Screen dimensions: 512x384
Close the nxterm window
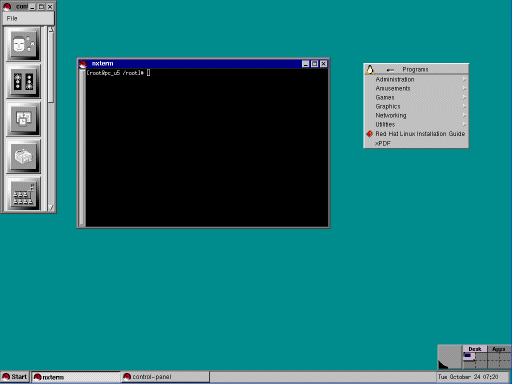(323, 64)
